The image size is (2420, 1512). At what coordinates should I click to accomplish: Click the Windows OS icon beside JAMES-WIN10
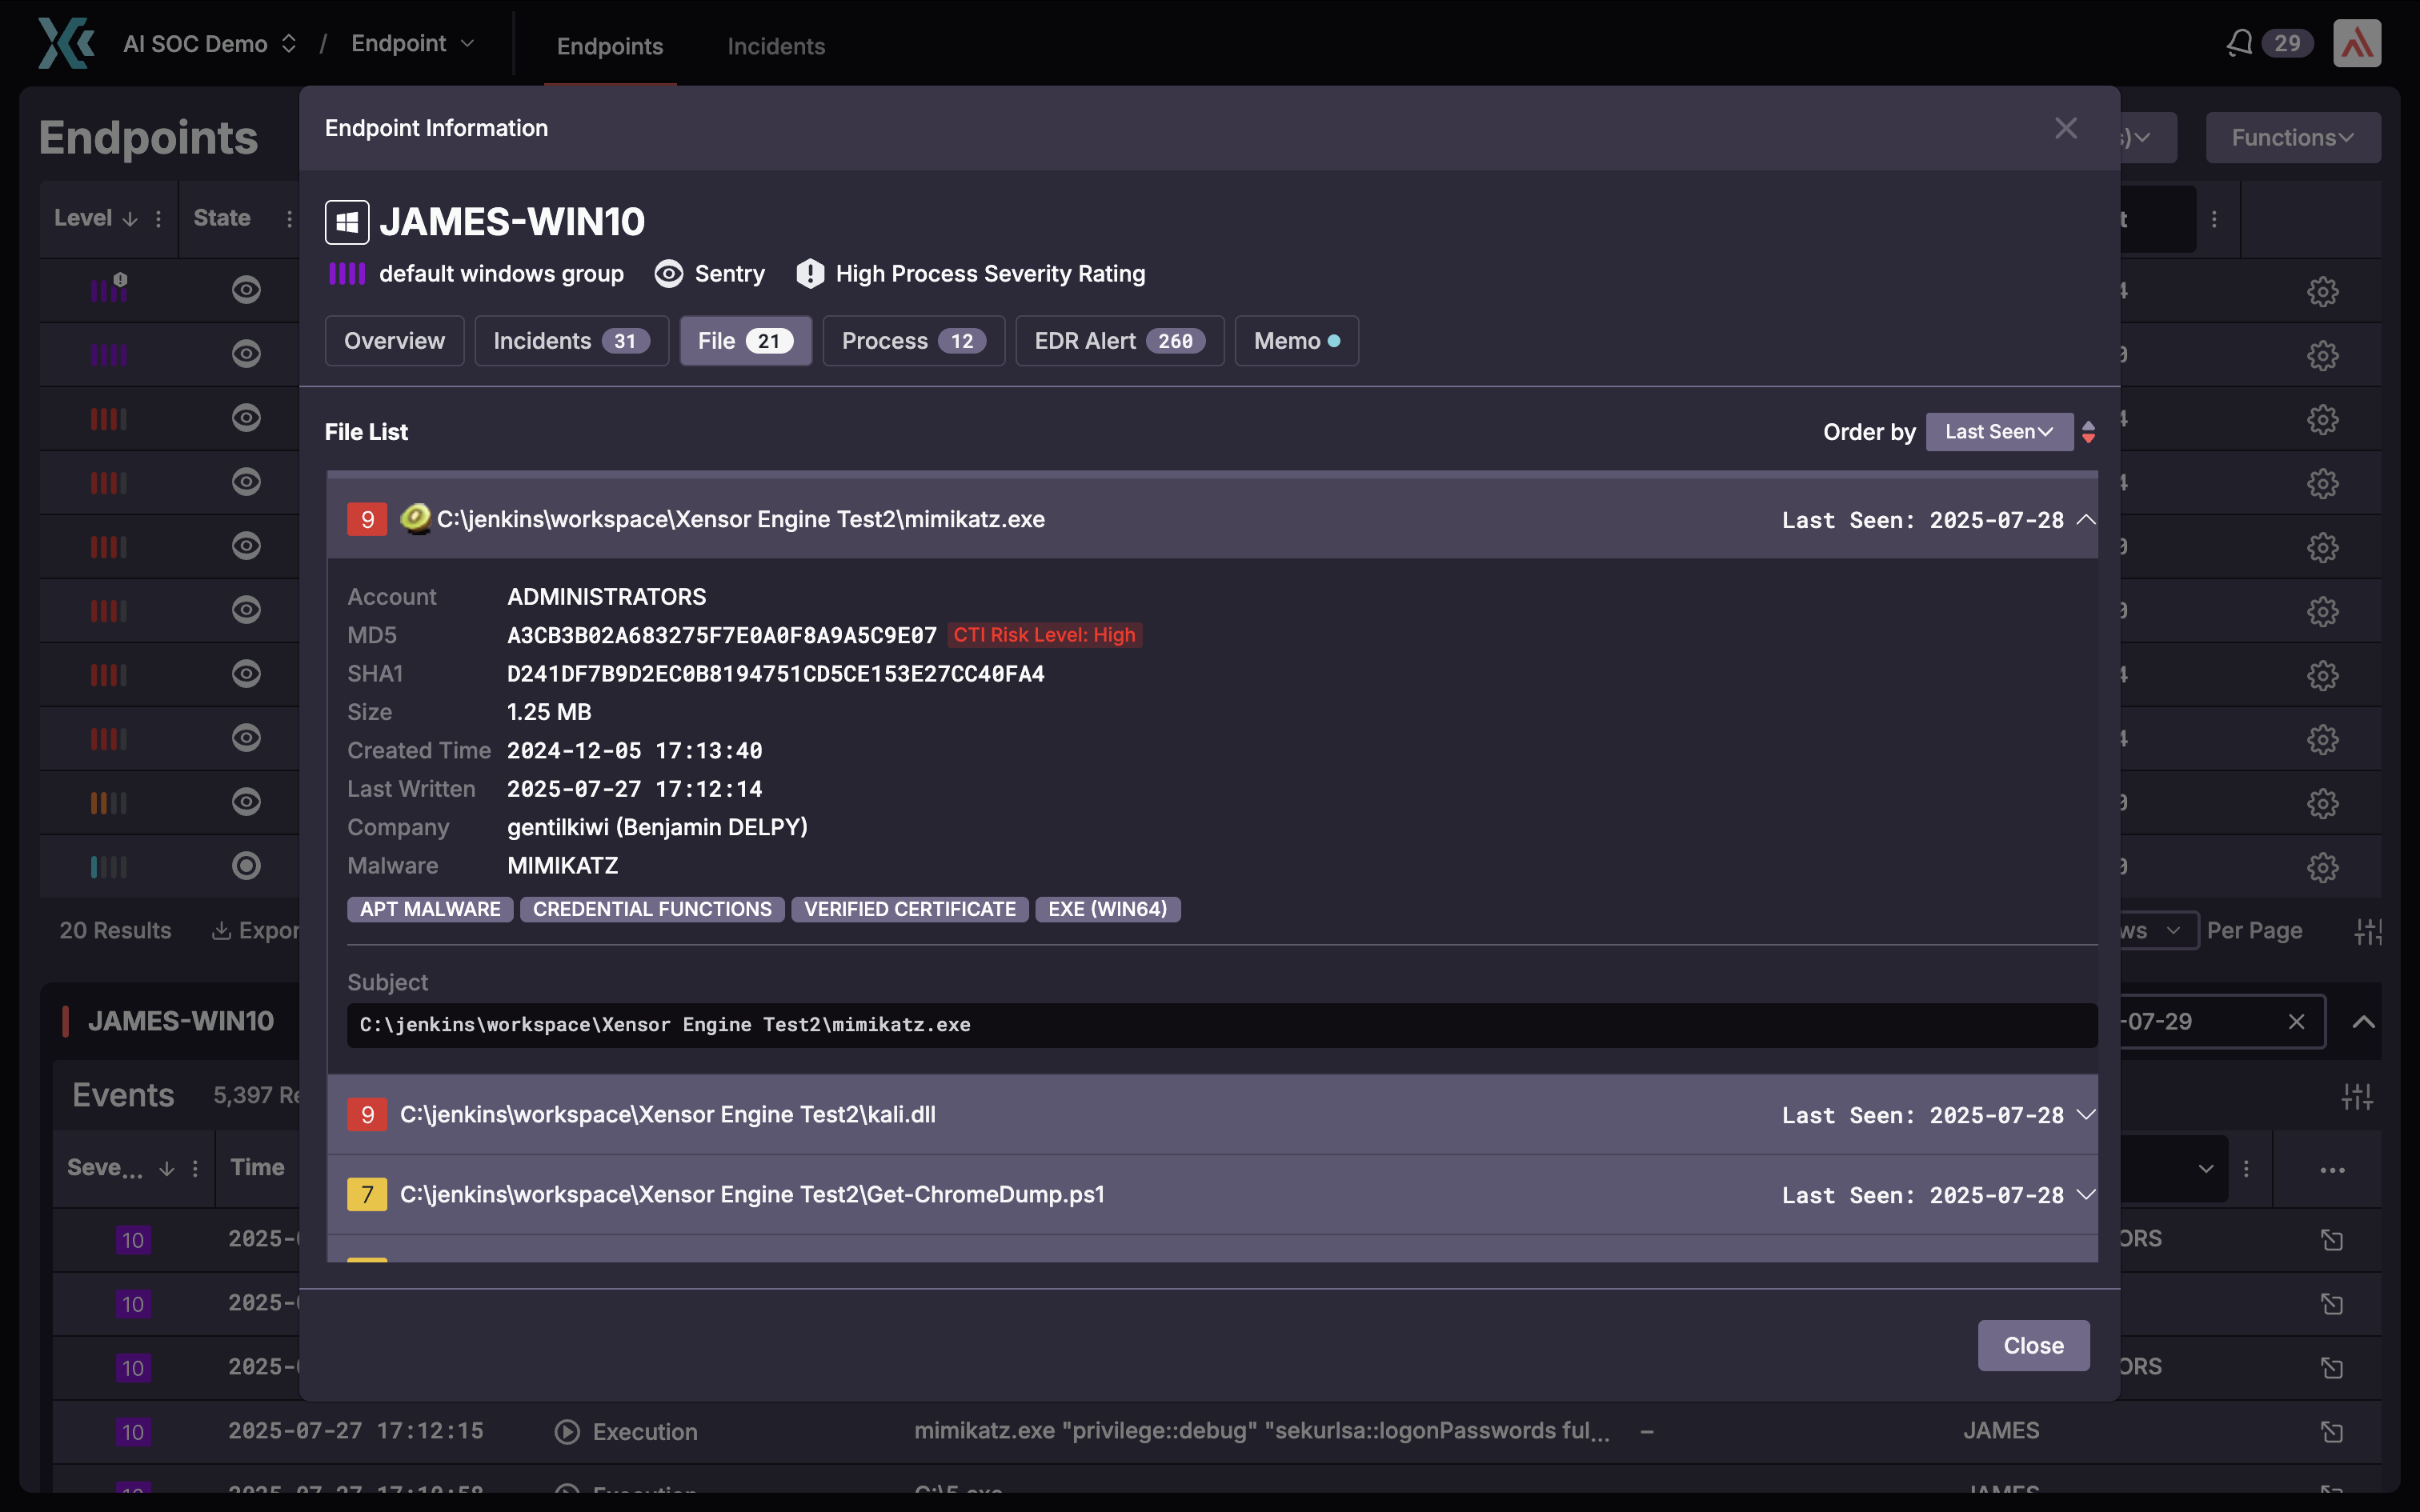tap(347, 222)
